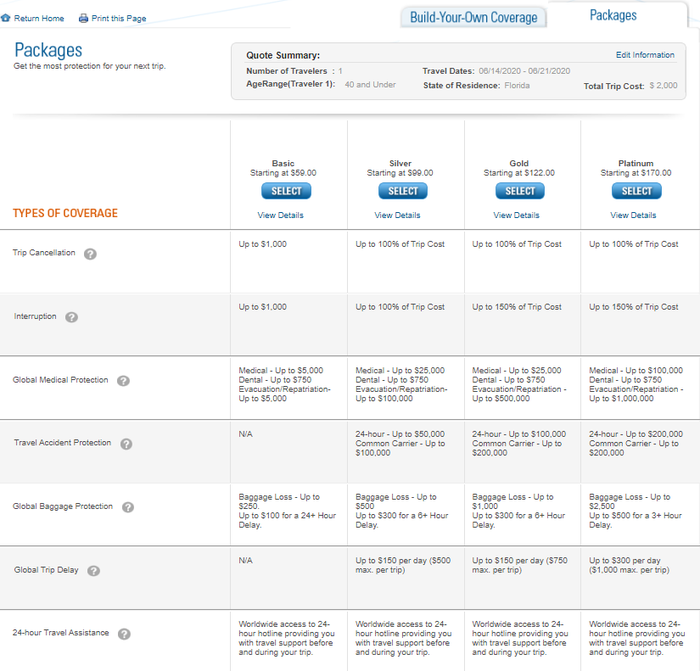Choose the Gold package Select button
Screen dimensions: 700x671
click(520, 191)
